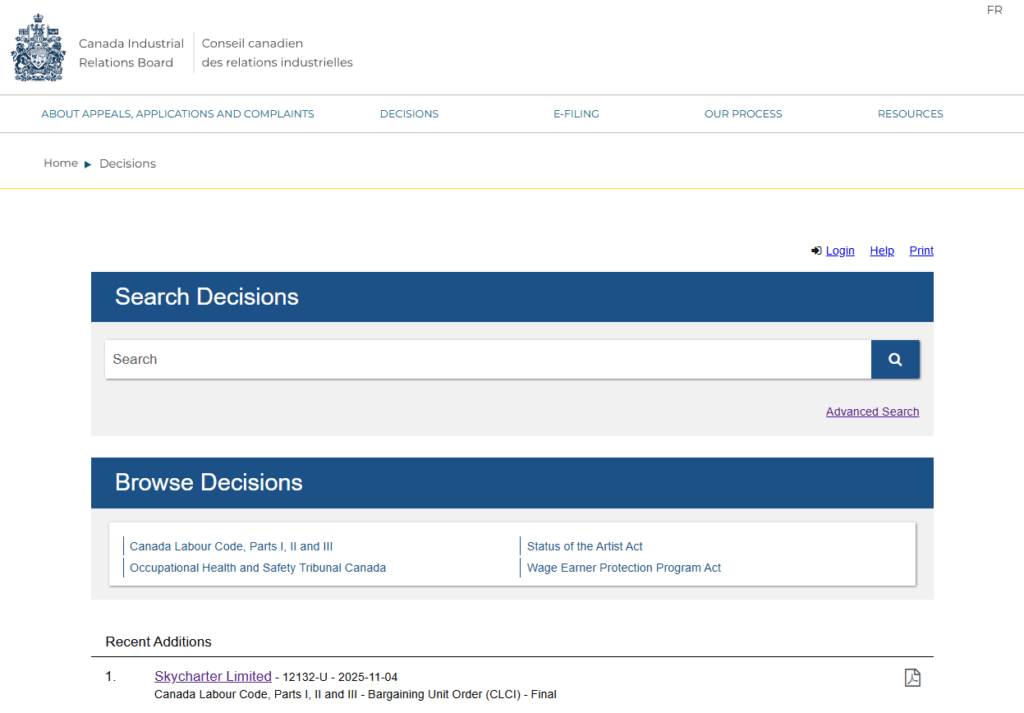Browse Canada Labour Code, Parts I, II and III
This screenshot has width=1024, height=713.
[231, 547]
